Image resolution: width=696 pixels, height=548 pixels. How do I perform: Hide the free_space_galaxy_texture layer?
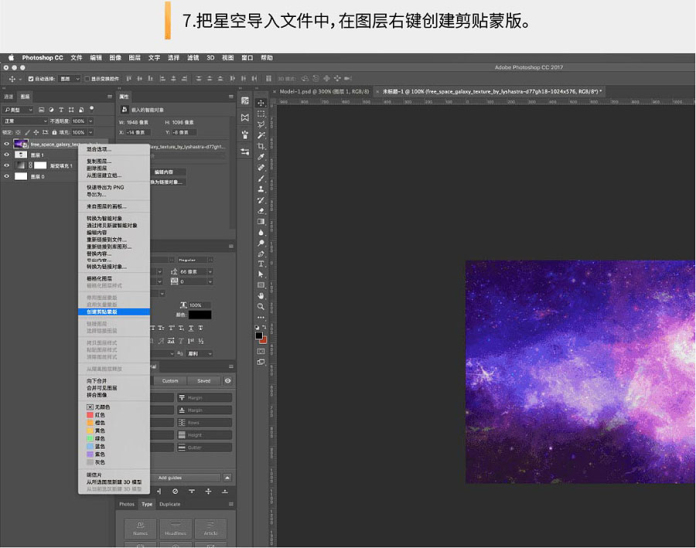pos(7,144)
